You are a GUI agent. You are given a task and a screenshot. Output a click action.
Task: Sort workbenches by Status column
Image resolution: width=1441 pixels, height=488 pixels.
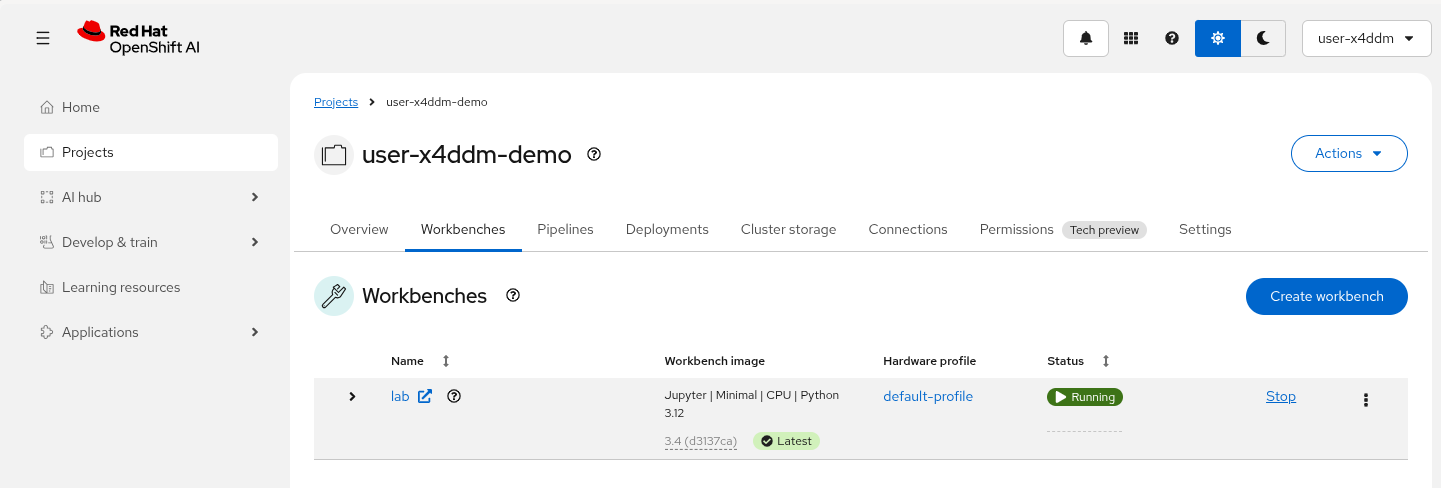click(1105, 361)
